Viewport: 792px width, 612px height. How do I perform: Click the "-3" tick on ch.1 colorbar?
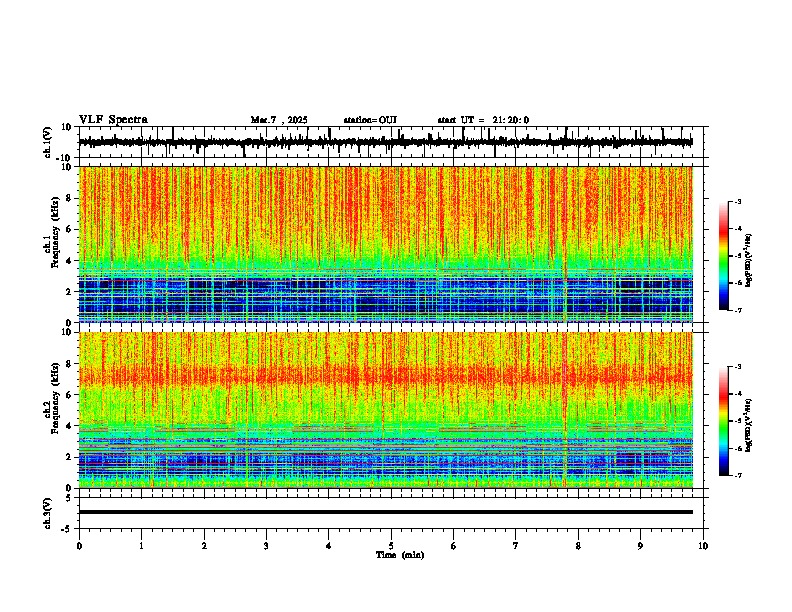pyautogui.click(x=737, y=201)
